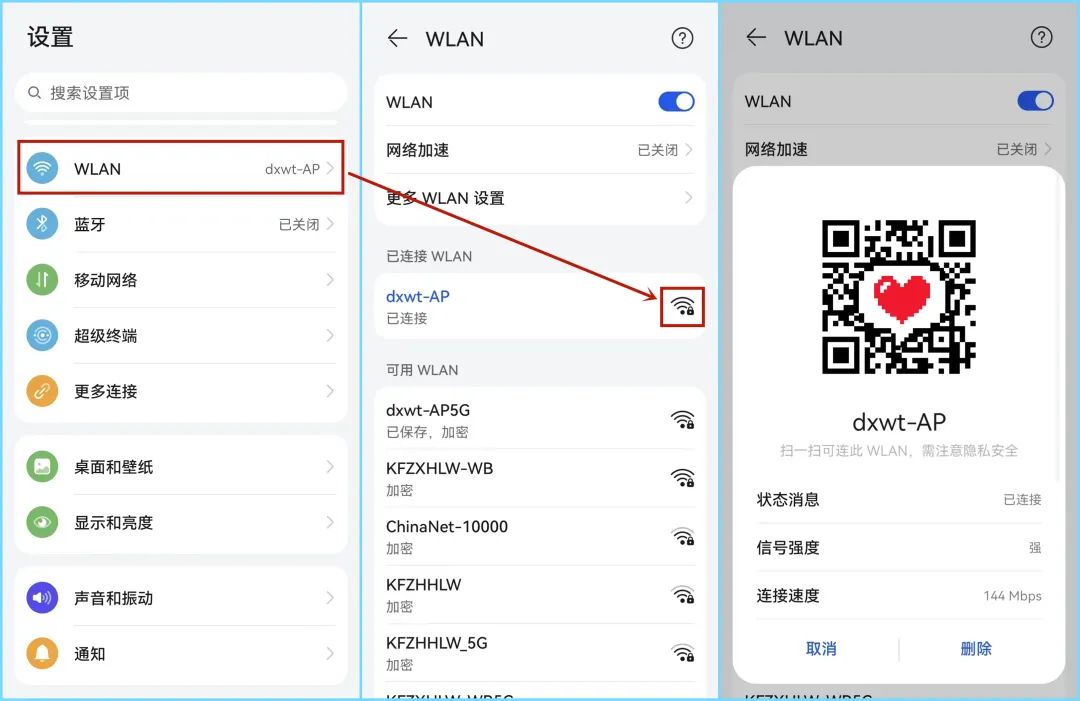Screen dimensions: 1080x701
Task: Expand 更多 WLAN 设置 options
Action: tap(688, 198)
